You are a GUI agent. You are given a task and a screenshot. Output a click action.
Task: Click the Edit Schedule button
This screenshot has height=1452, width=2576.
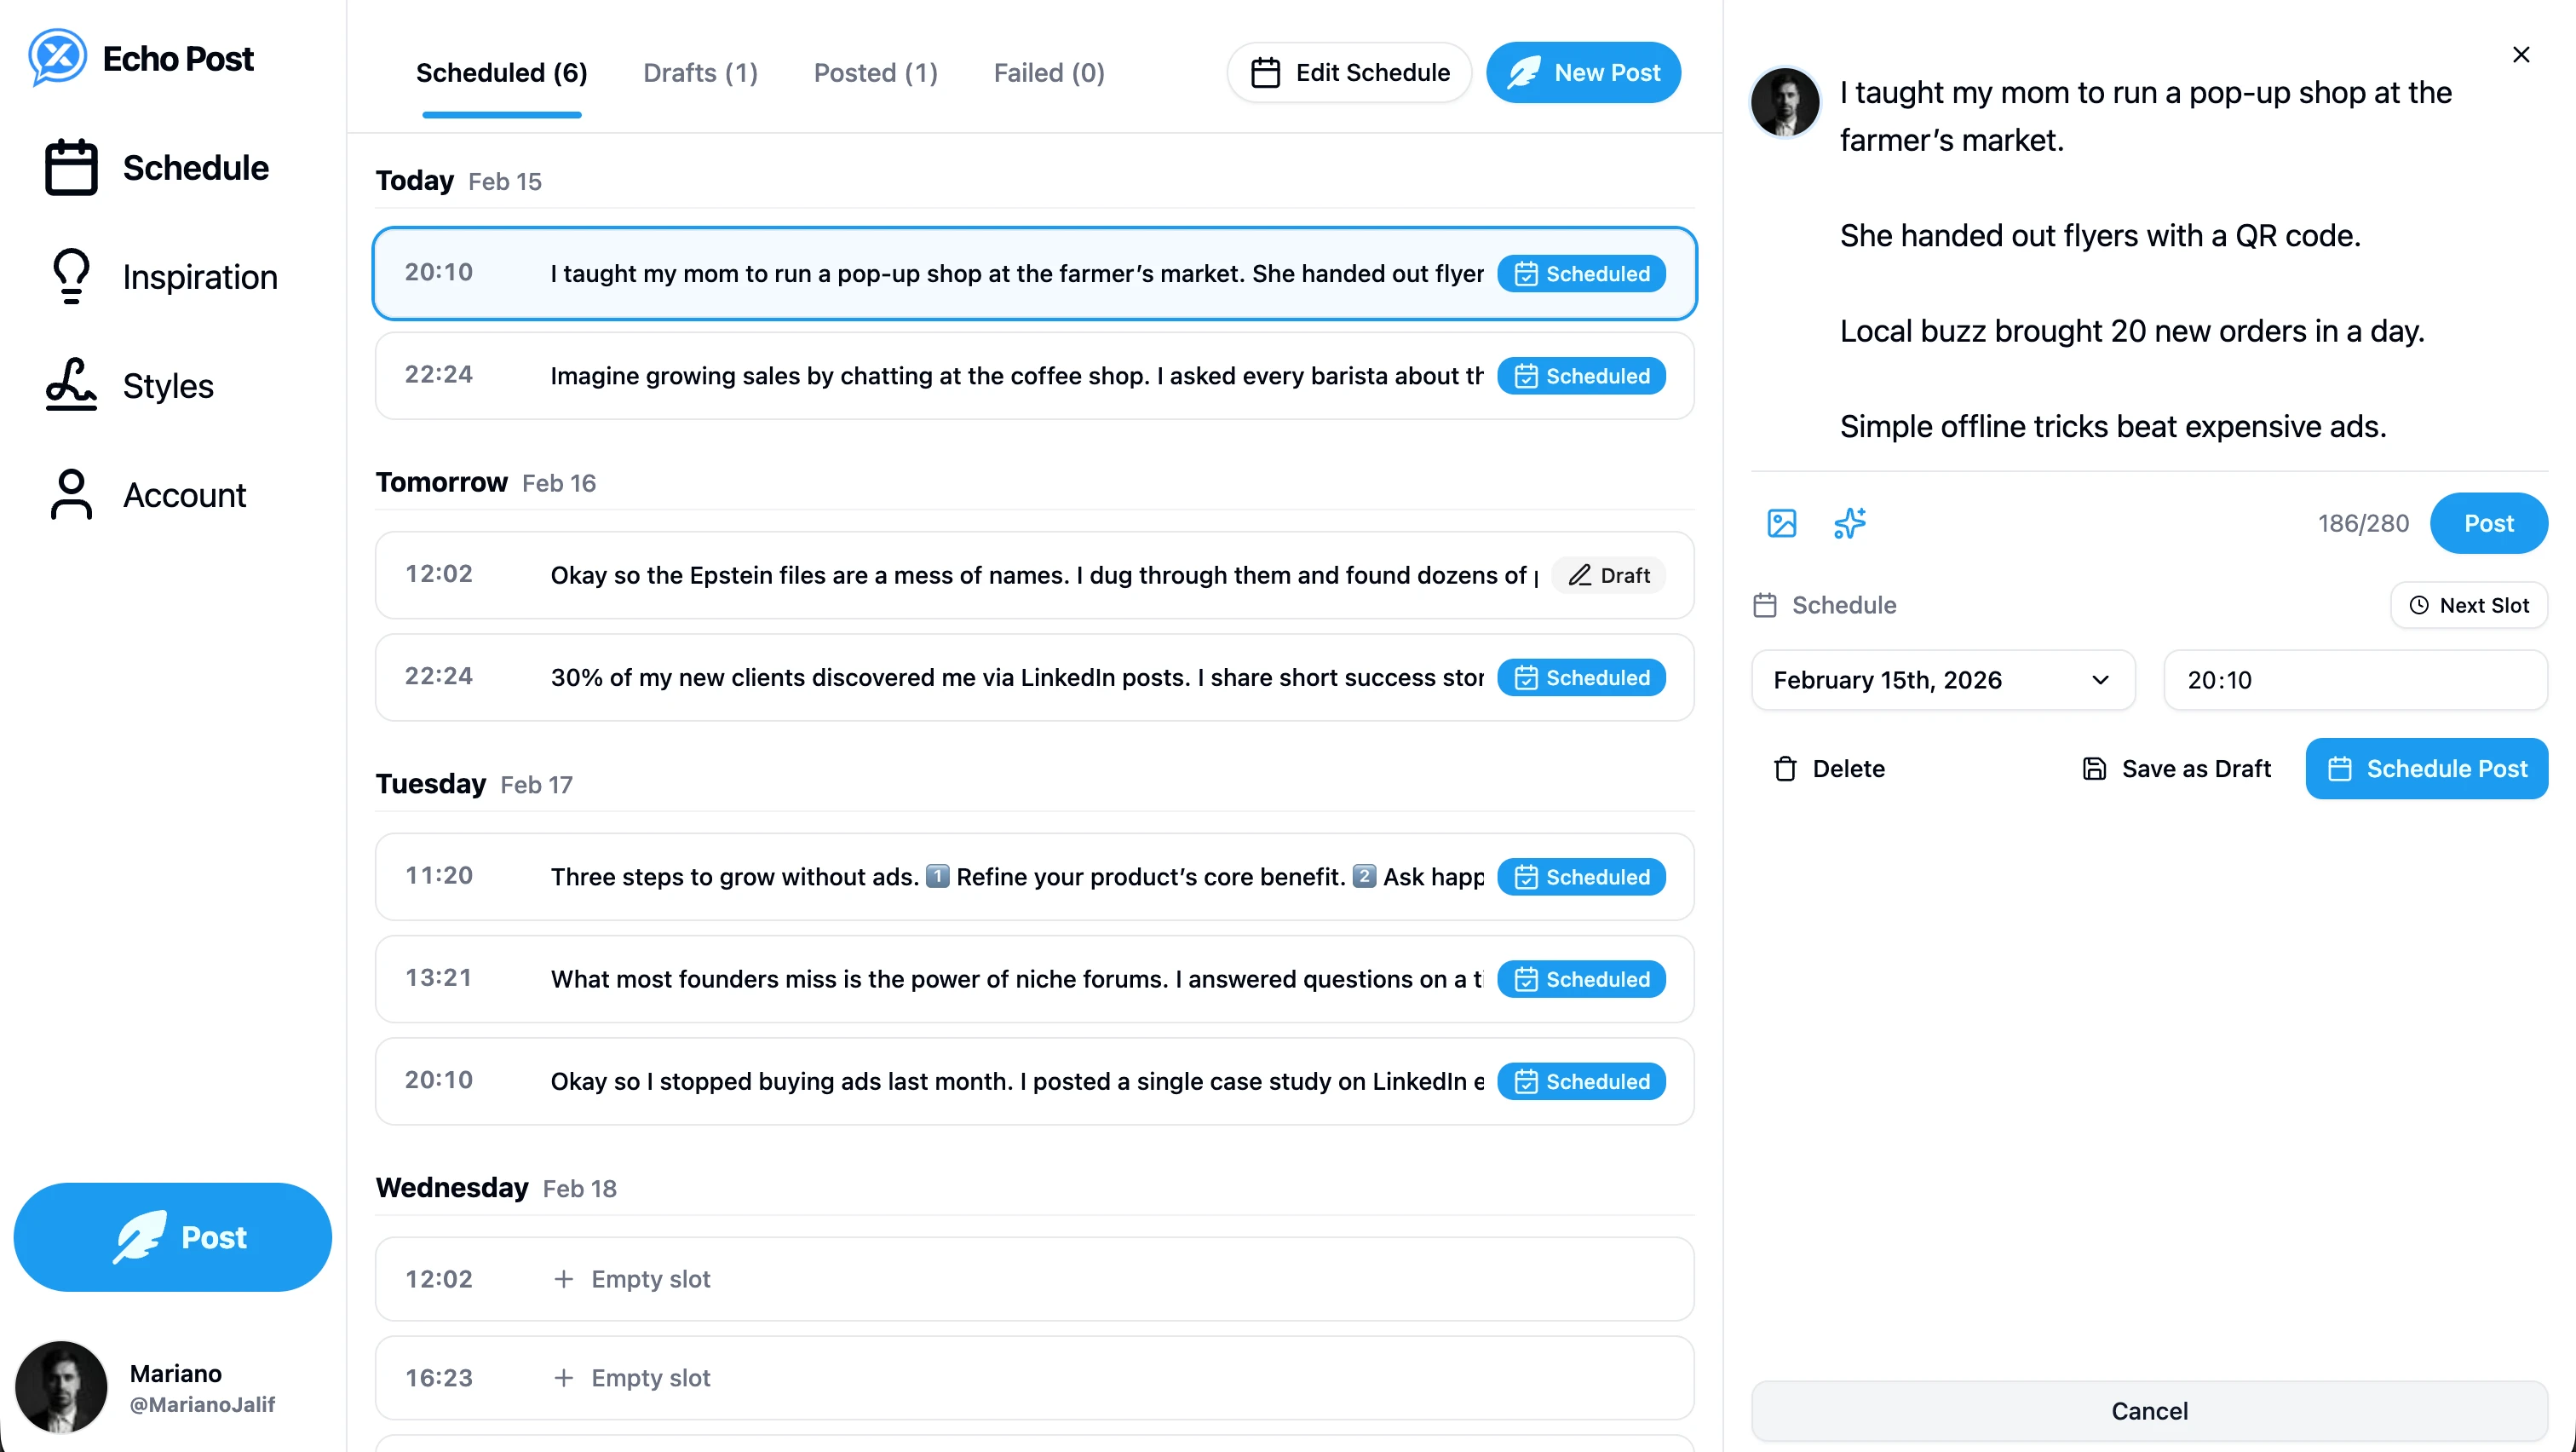point(1349,73)
